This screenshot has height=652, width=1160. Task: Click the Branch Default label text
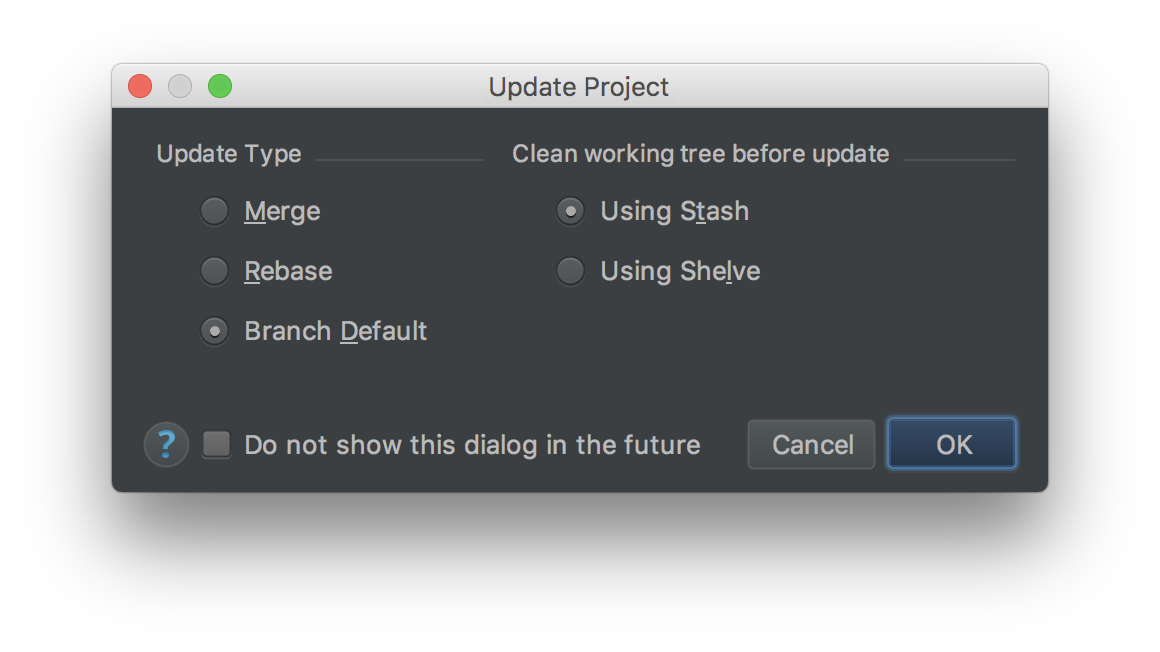point(336,331)
